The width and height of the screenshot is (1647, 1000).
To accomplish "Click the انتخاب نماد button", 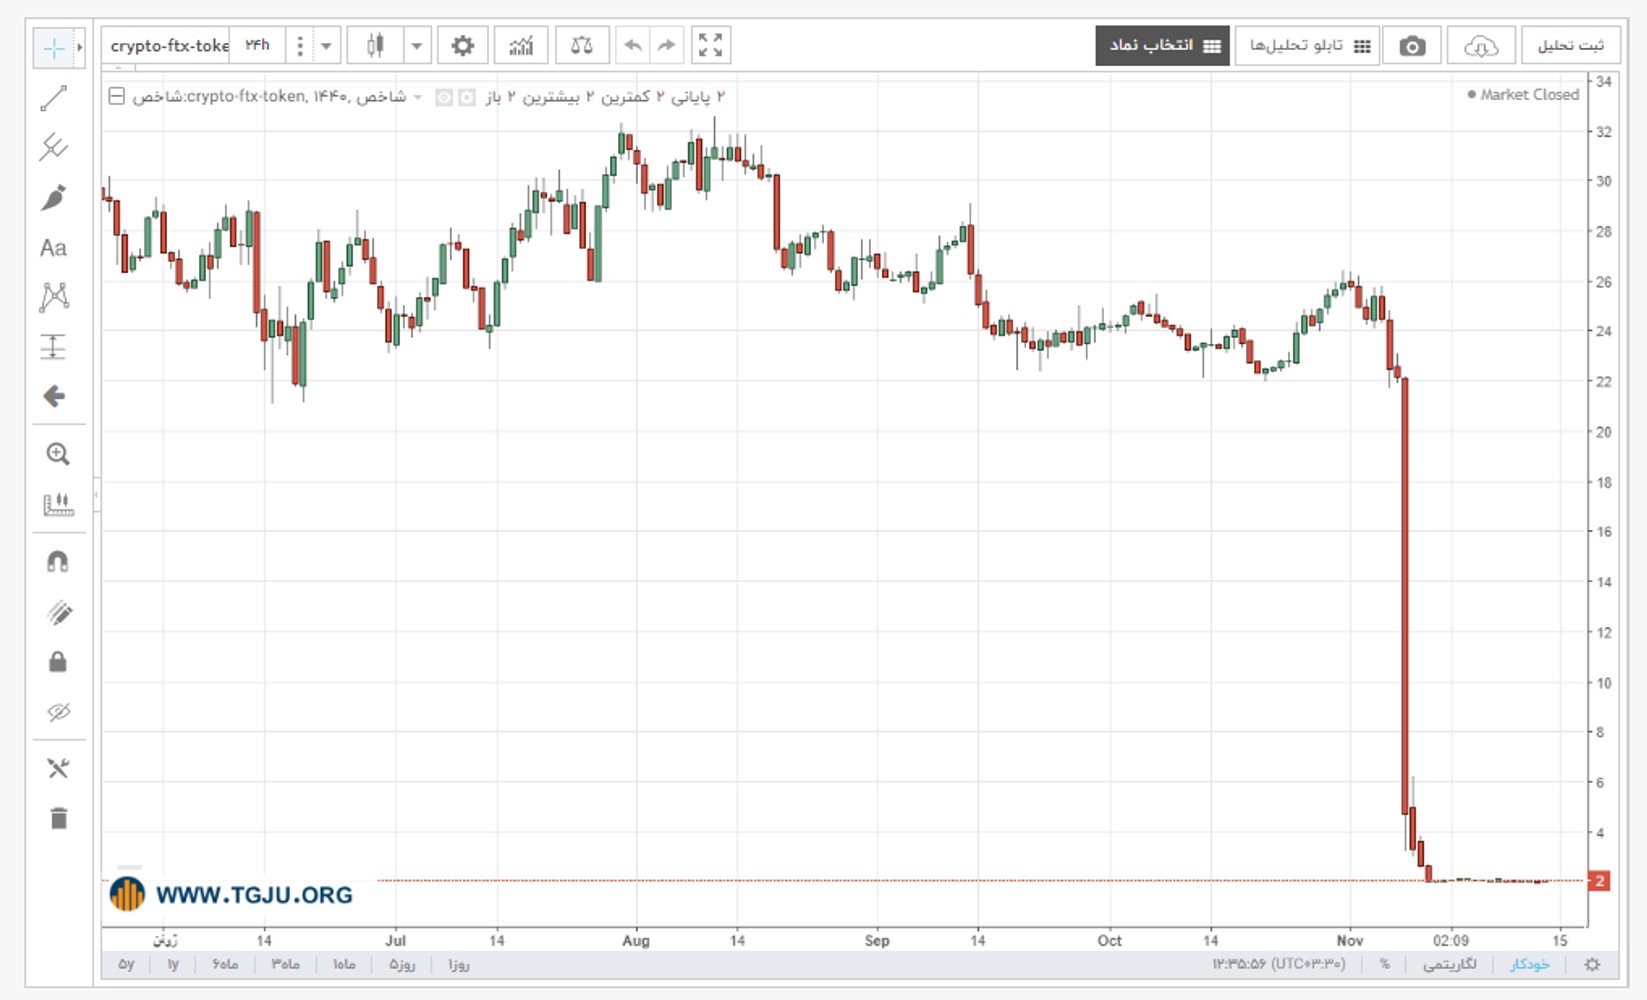I will [x=1162, y=46].
